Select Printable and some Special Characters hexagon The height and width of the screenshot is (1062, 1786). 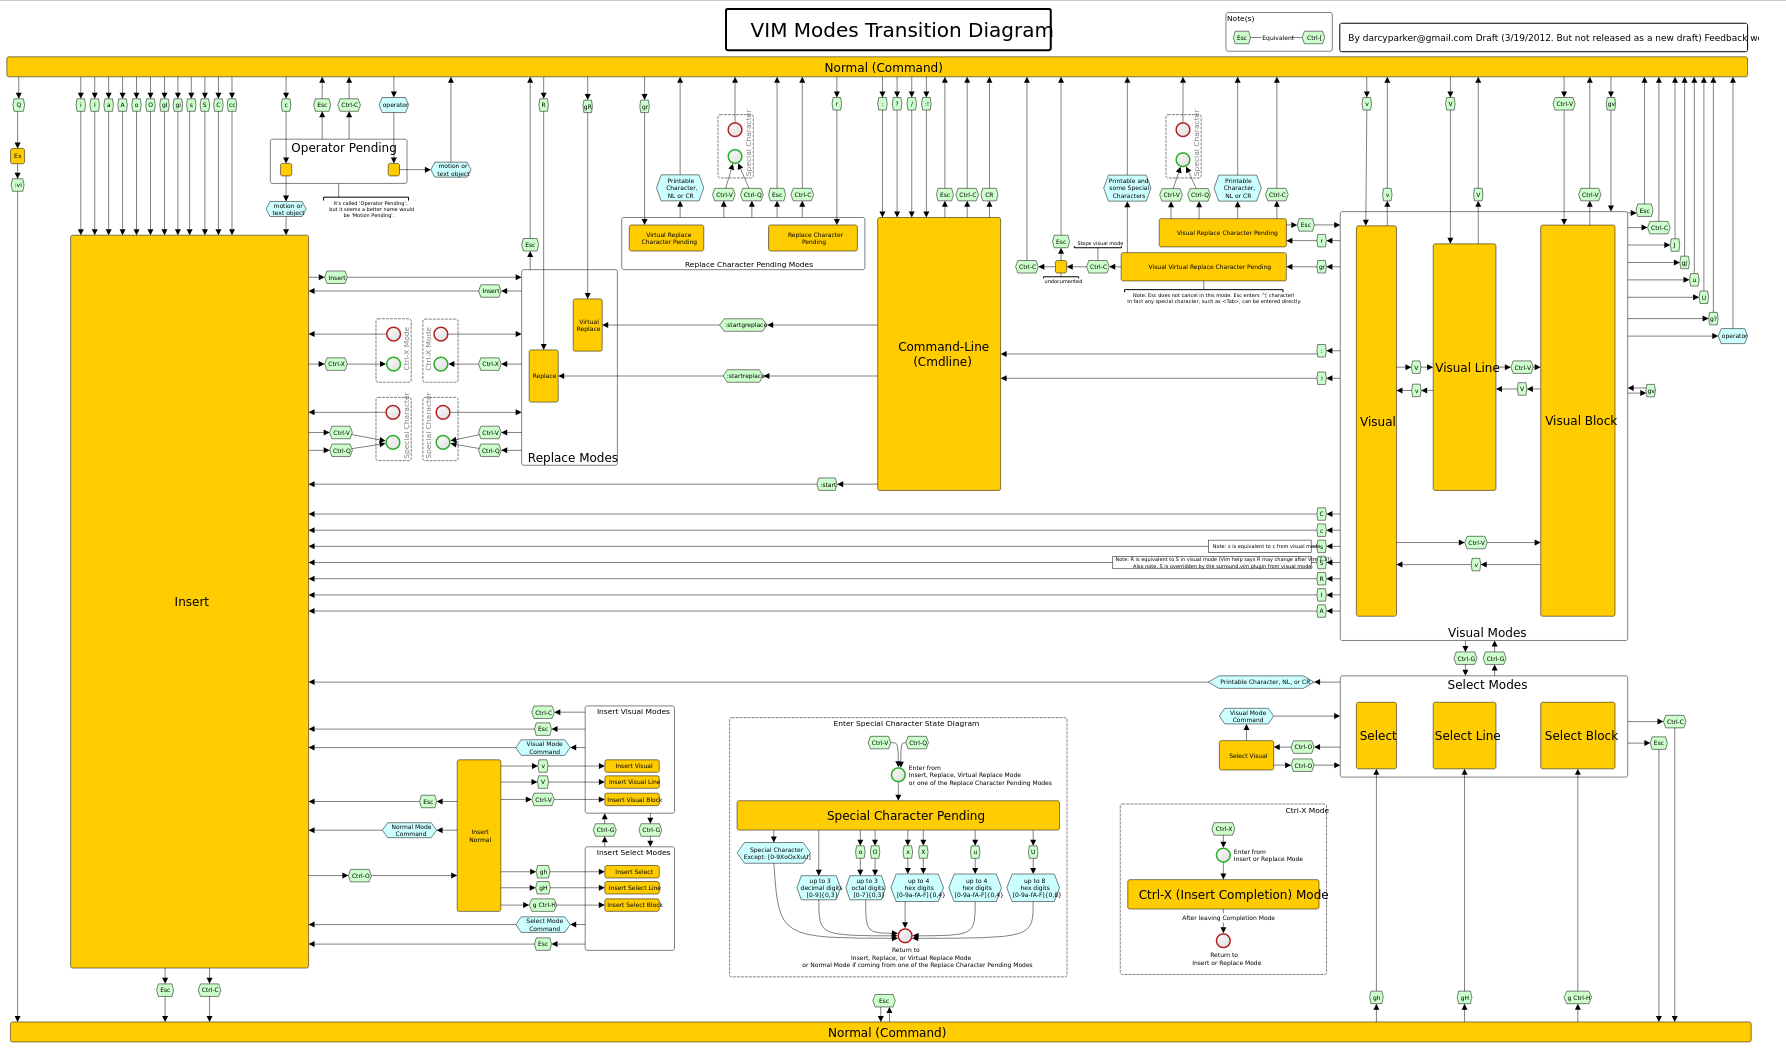click(x=1128, y=188)
